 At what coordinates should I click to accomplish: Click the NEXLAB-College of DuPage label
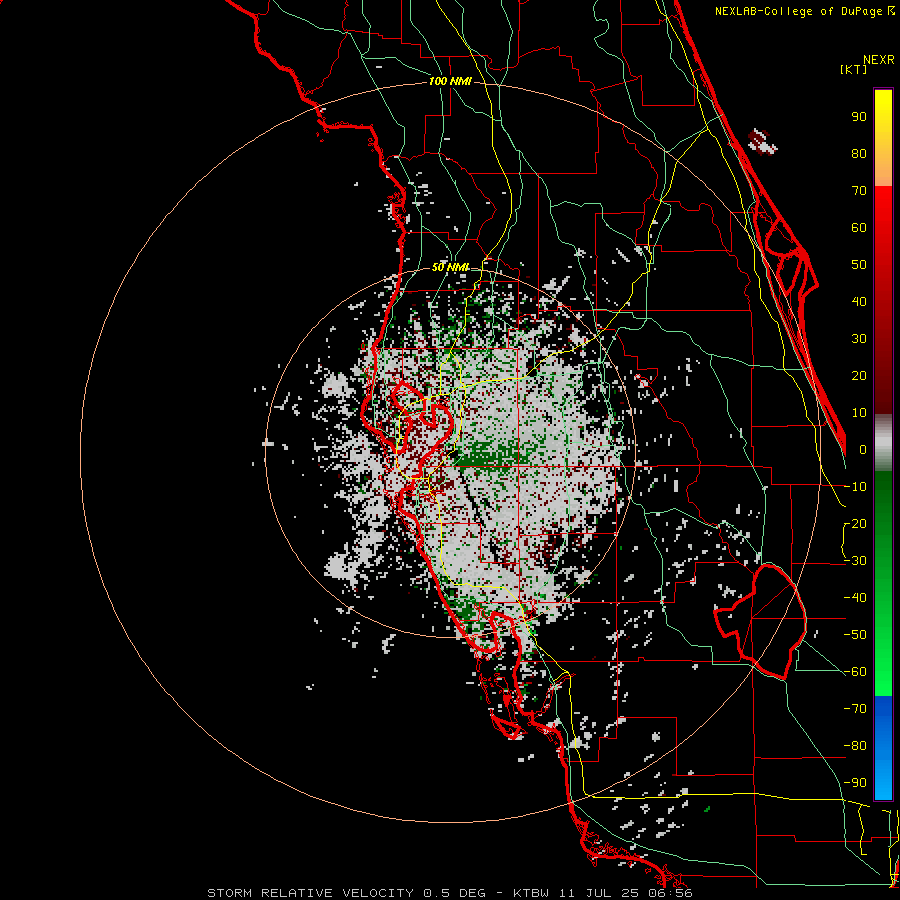(x=799, y=11)
